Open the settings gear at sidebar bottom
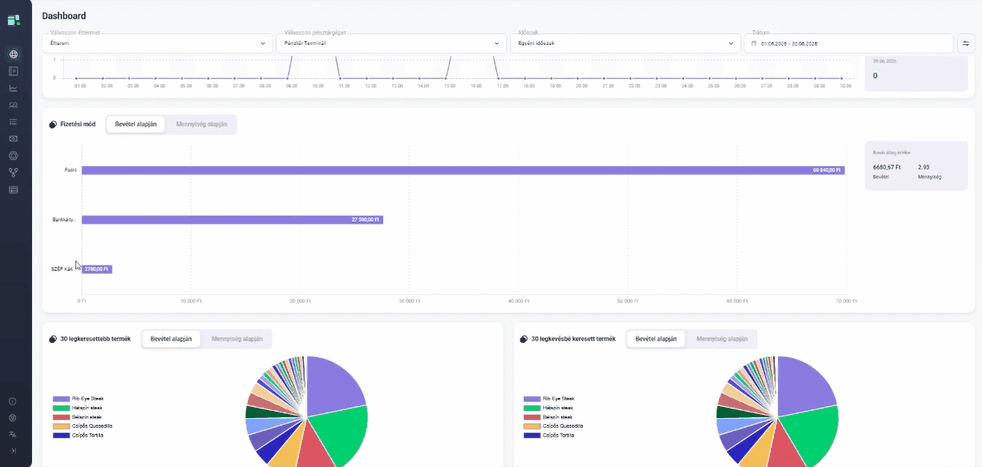Image resolution: width=982 pixels, height=467 pixels. 13,418
